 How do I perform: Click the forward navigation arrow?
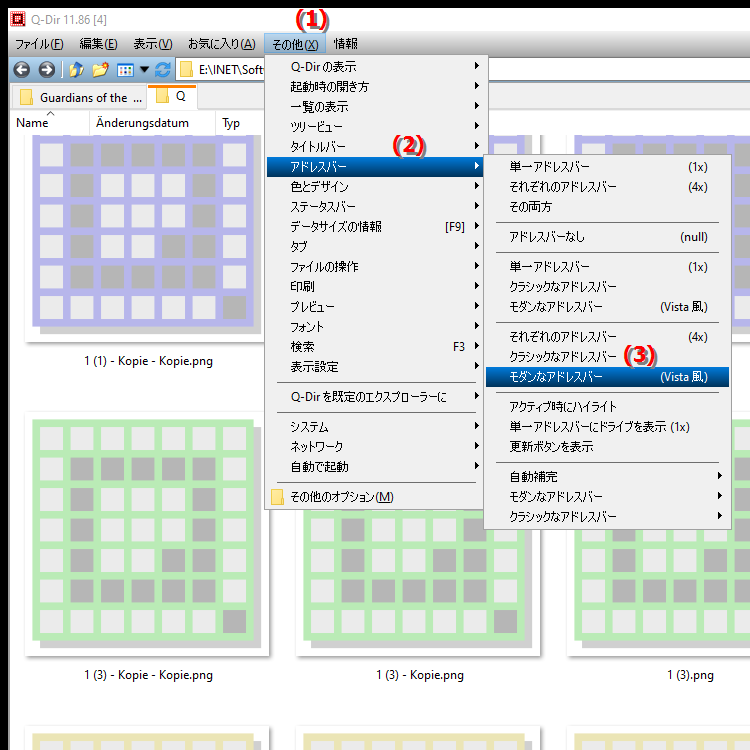click(x=46, y=70)
